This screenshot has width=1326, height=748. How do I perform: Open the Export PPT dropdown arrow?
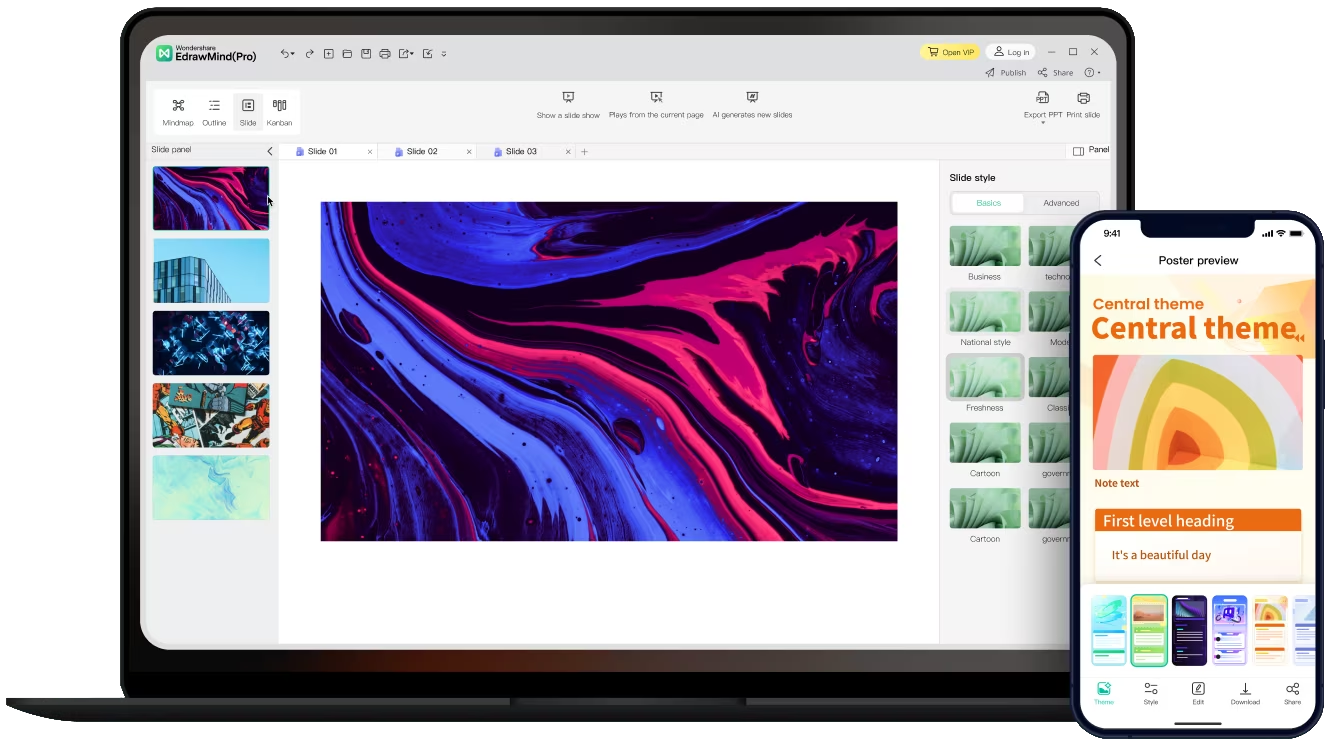(1043, 122)
